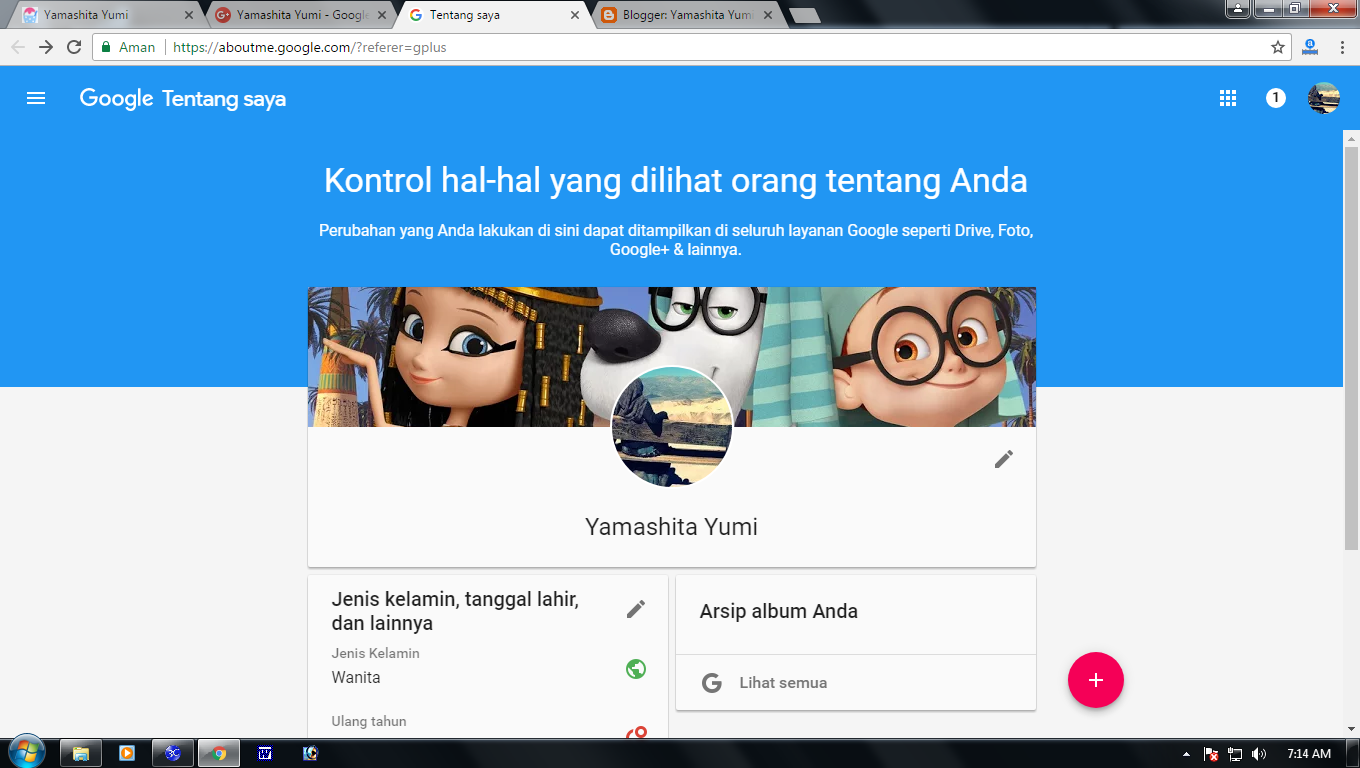Show hidden system tray icons
The image size is (1360, 768).
tap(1186, 754)
